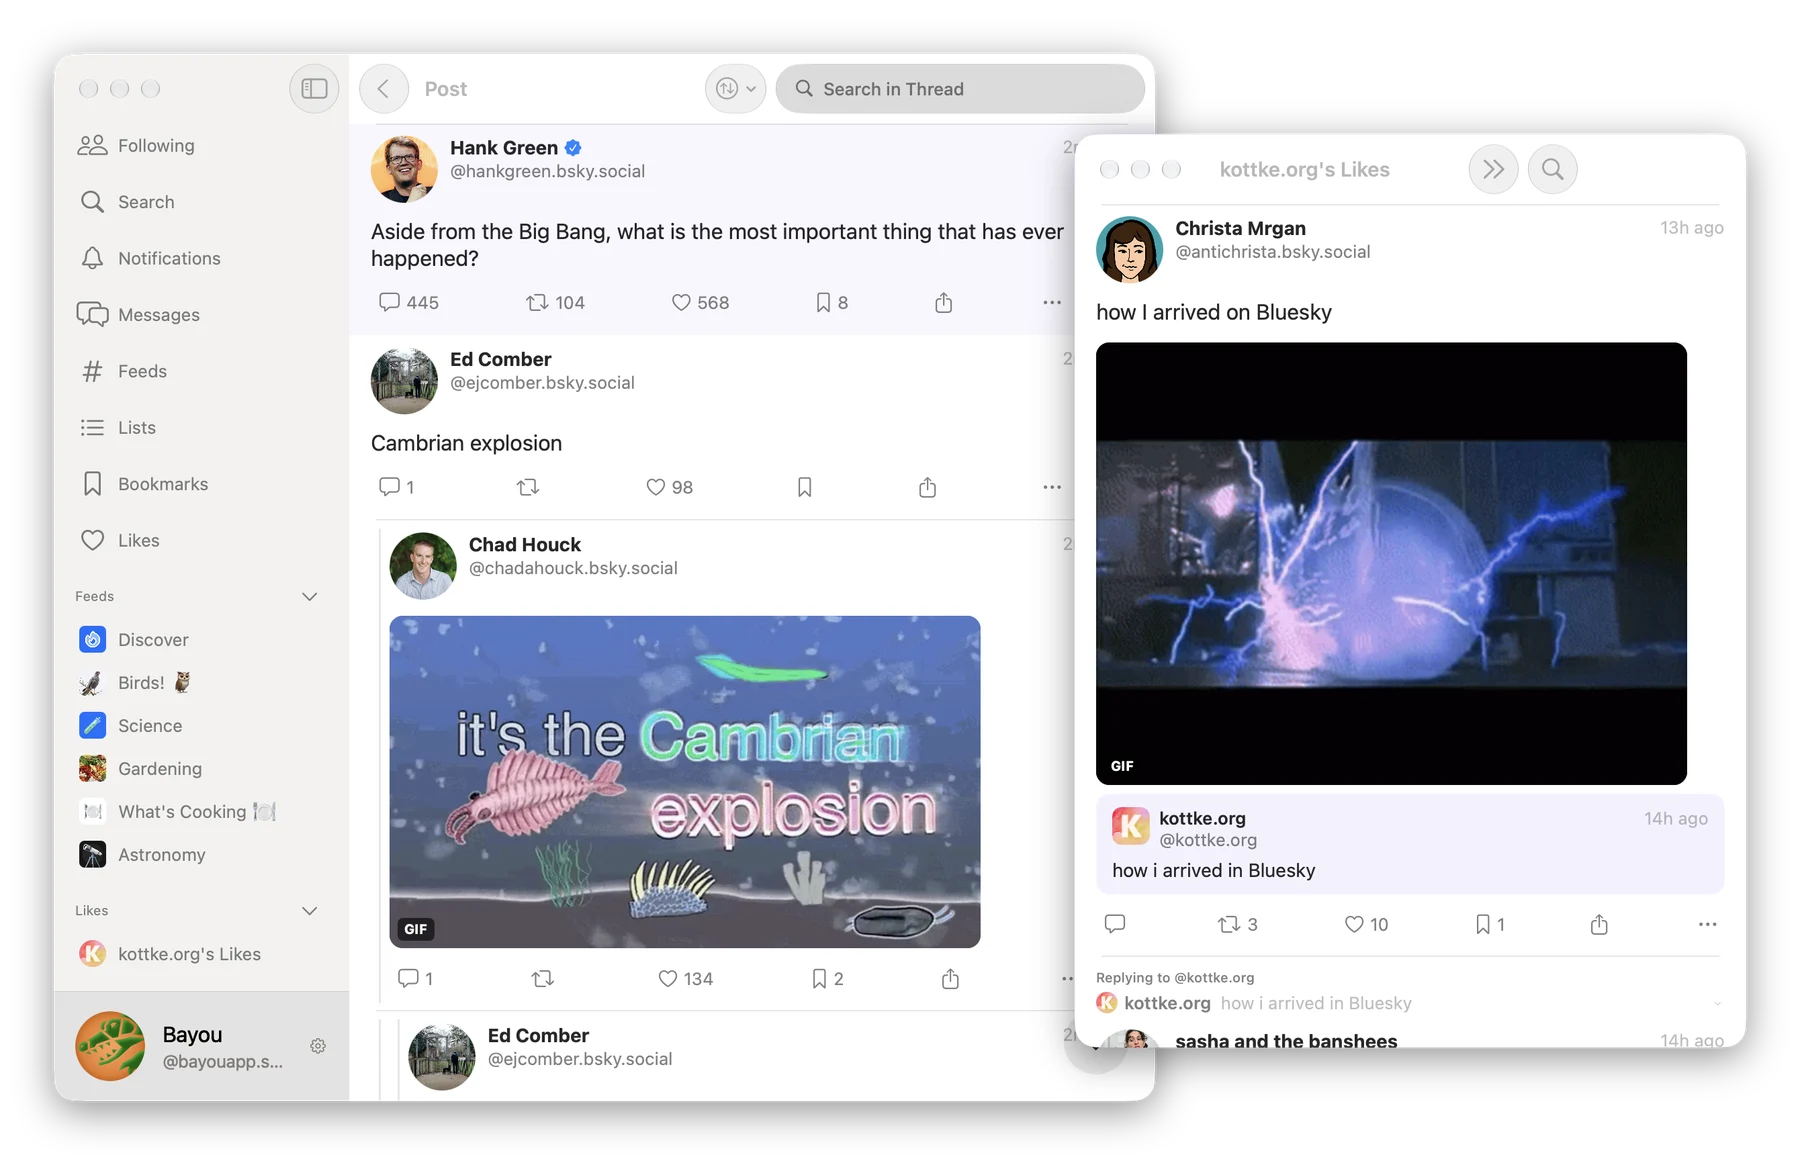Open Hank Green's profile name

pos(504,148)
